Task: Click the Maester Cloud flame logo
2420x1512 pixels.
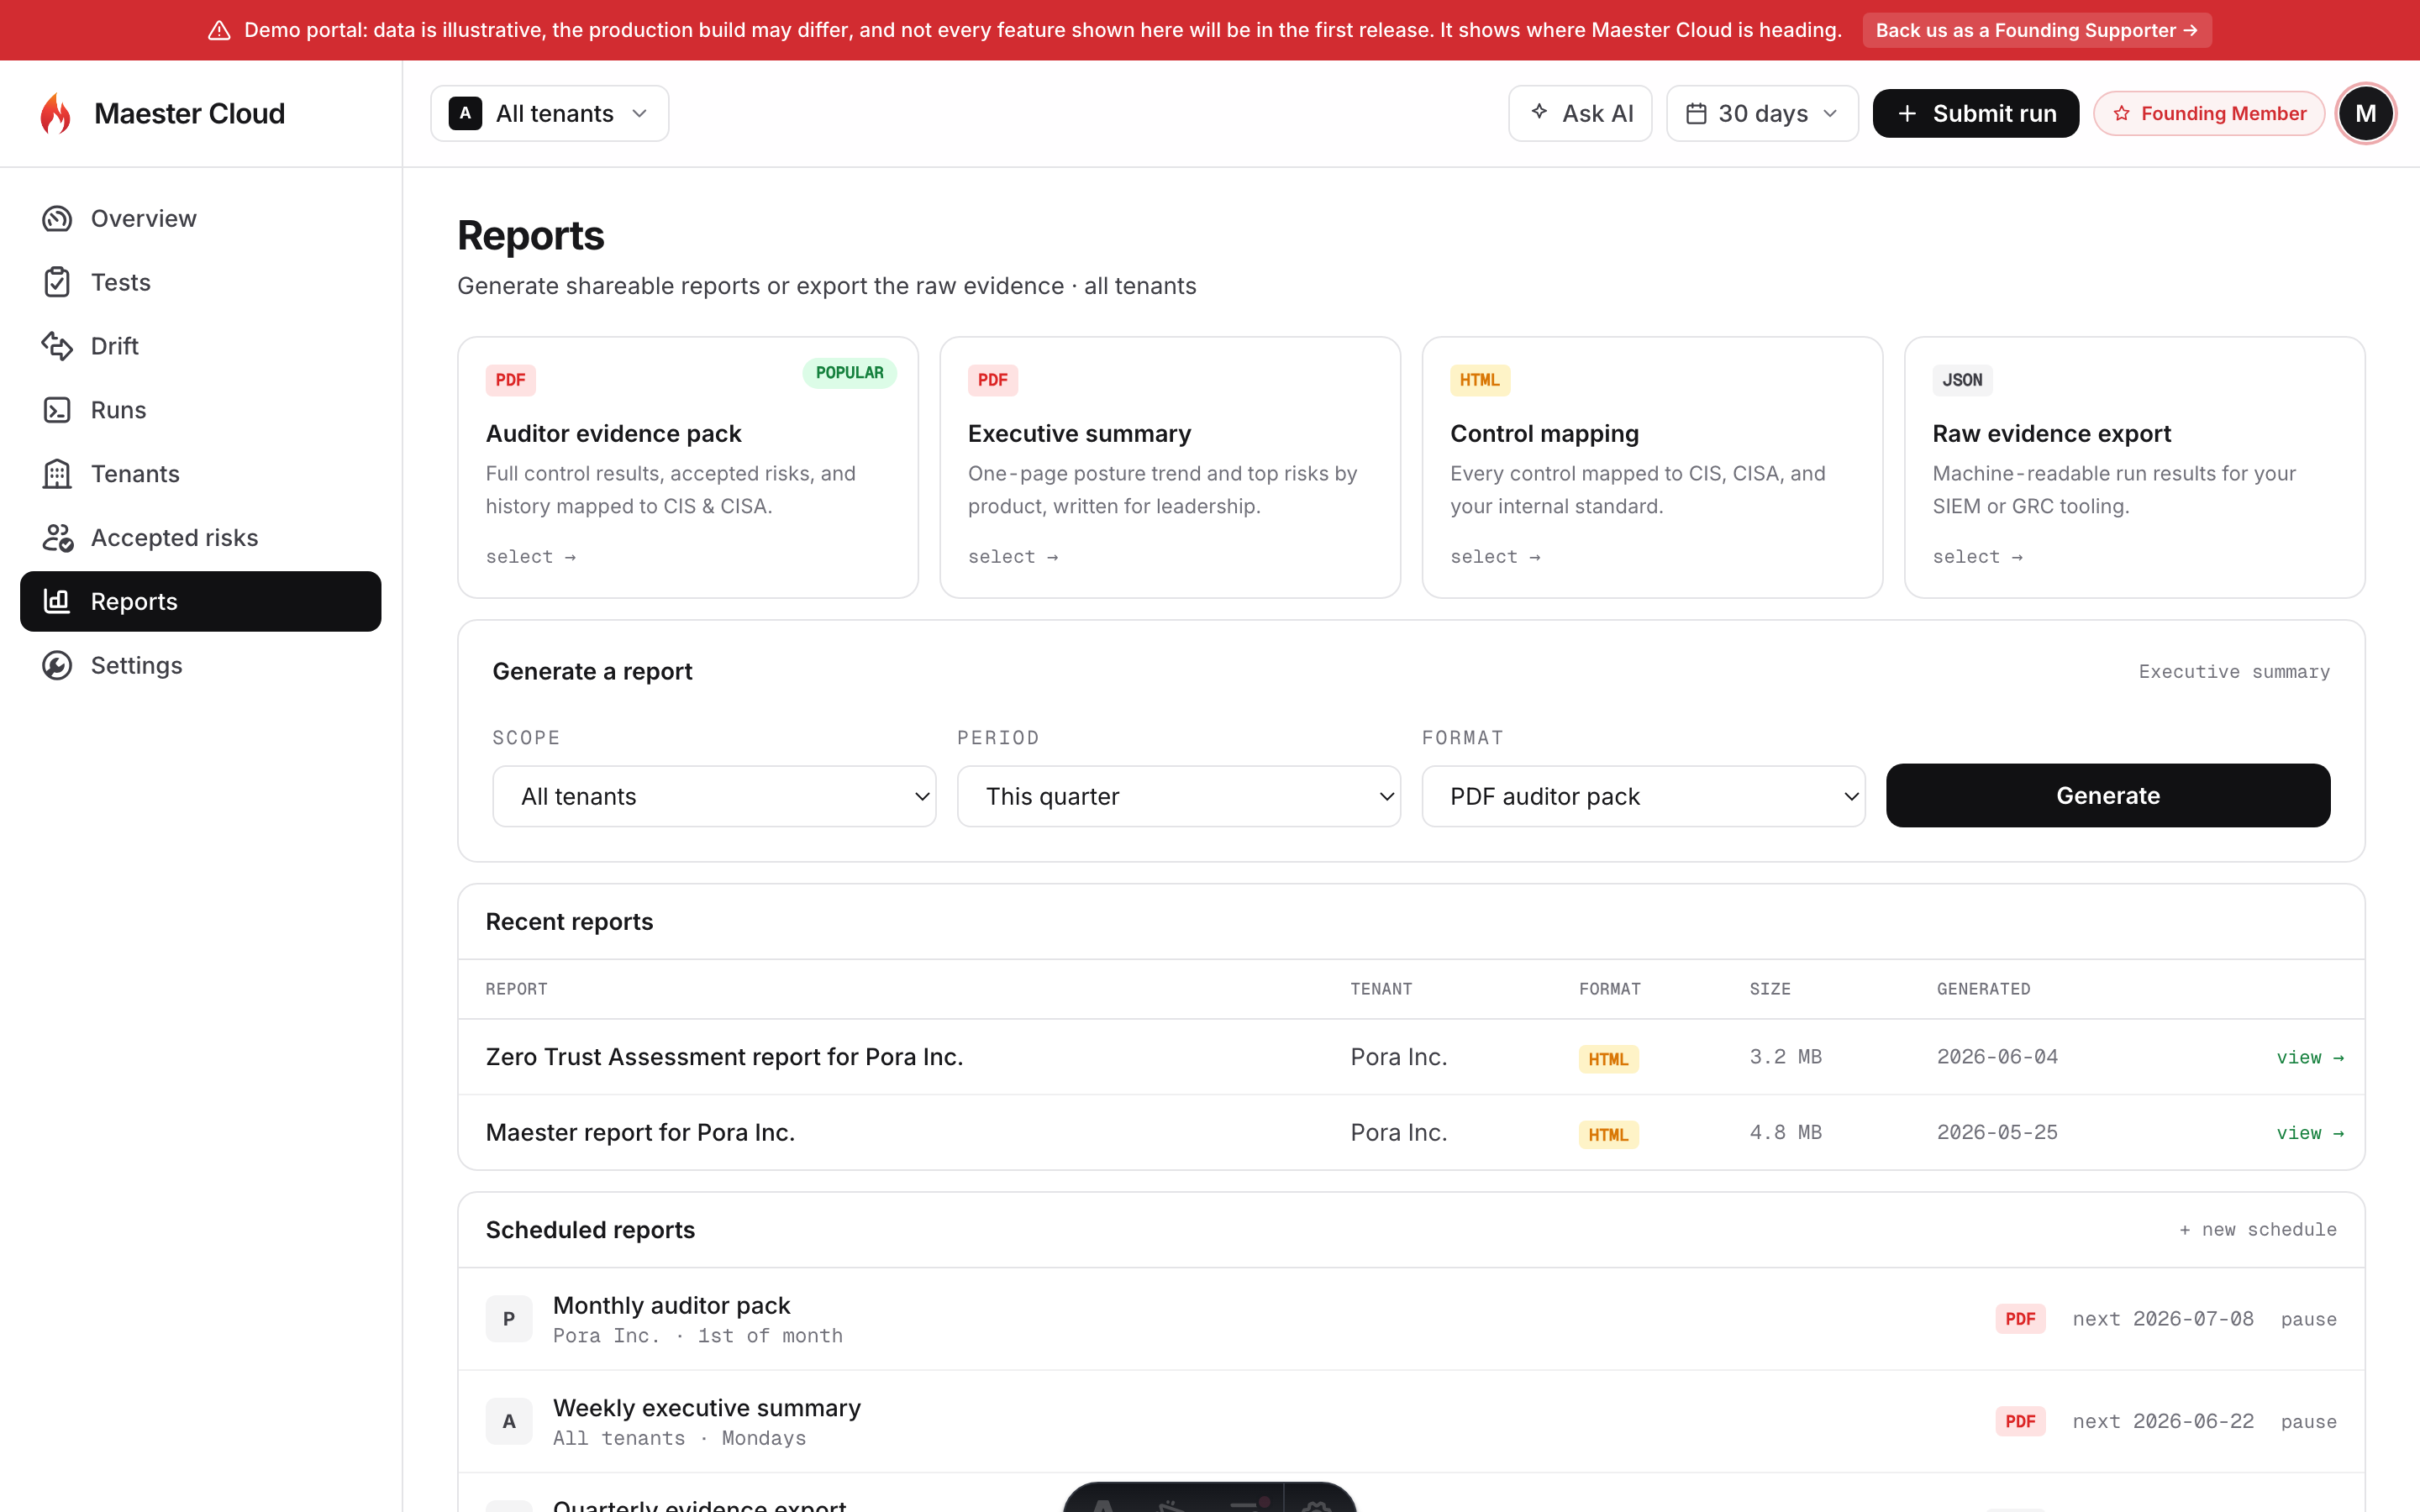Action: click(56, 113)
